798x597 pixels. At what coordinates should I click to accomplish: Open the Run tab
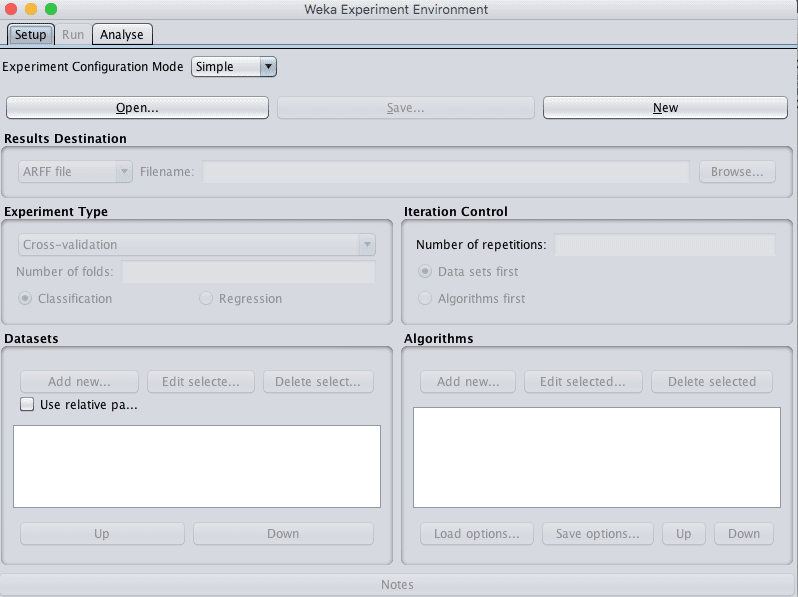(73, 35)
